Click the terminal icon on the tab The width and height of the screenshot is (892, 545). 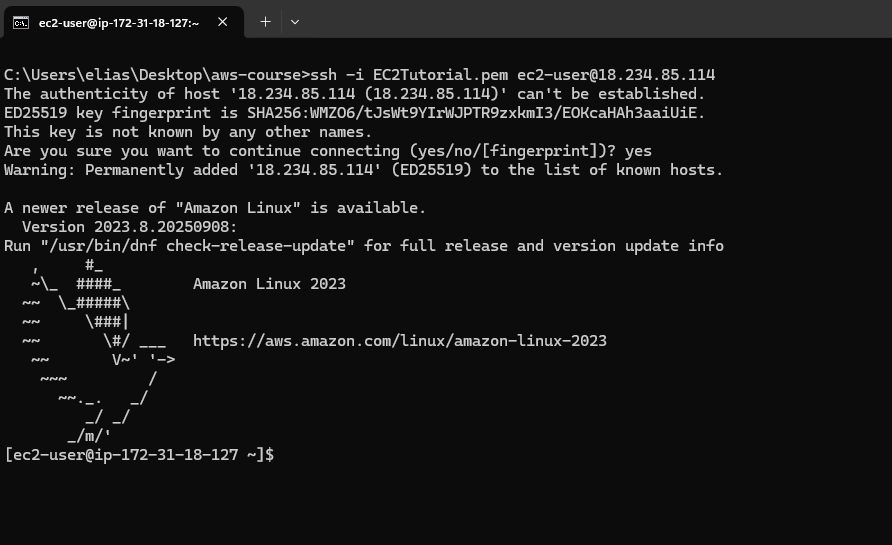click(x=20, y=22)
